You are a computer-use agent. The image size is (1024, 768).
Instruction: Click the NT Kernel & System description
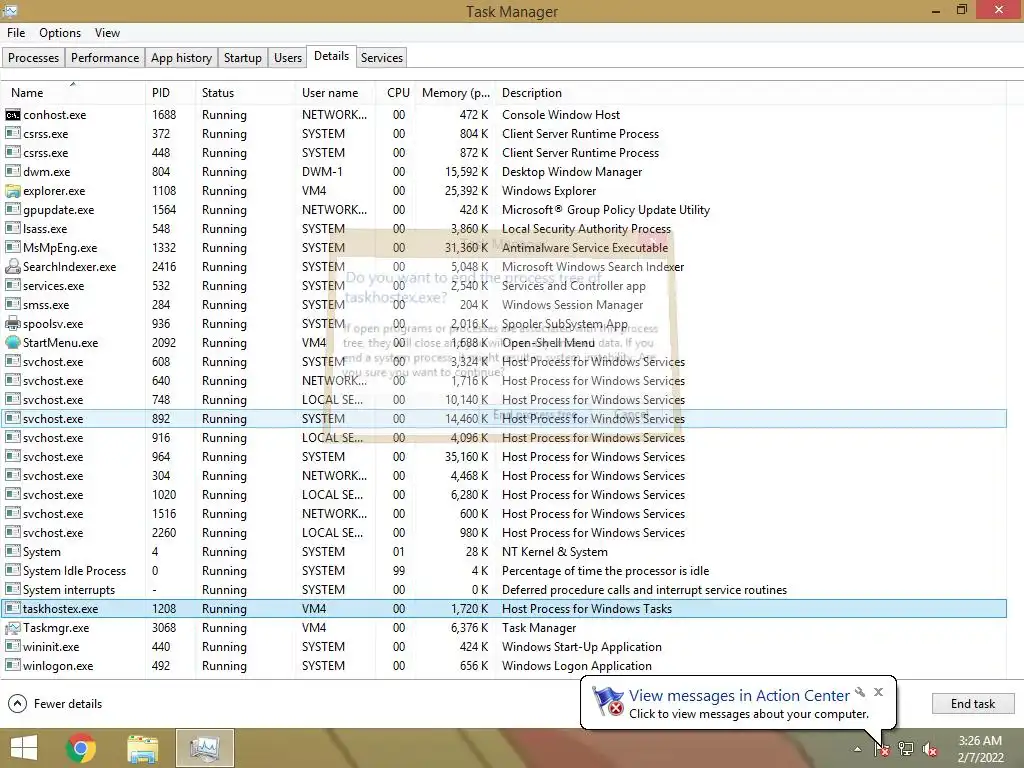pyautogui.click(x=554, y=552)
